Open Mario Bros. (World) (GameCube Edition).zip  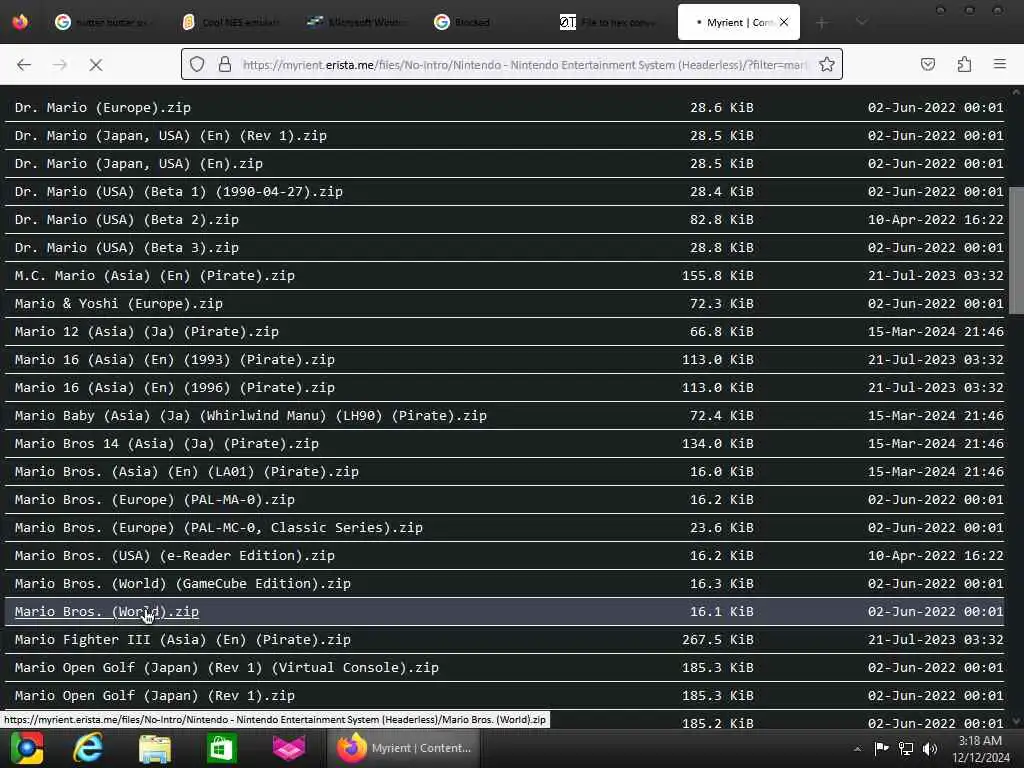pos(183,584)
